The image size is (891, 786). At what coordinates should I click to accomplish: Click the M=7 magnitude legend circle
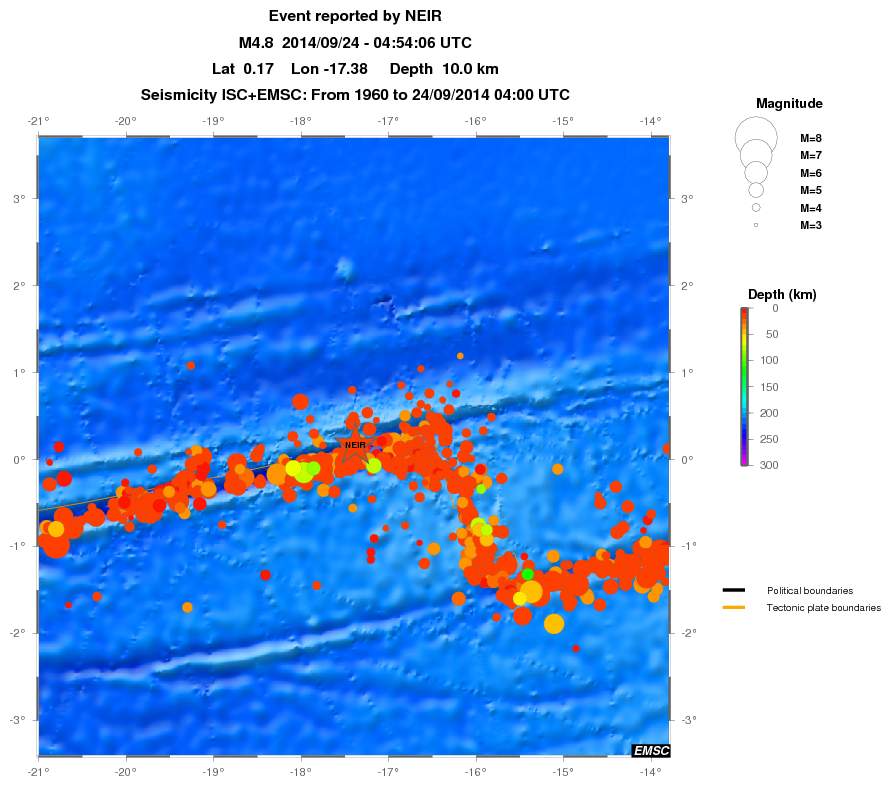756,153
